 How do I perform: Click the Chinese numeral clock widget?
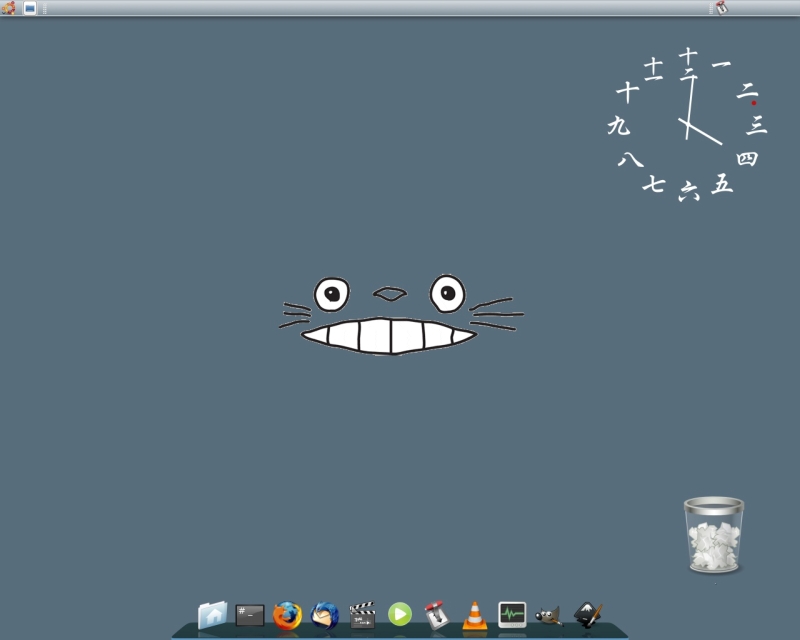tap(688, 125)
